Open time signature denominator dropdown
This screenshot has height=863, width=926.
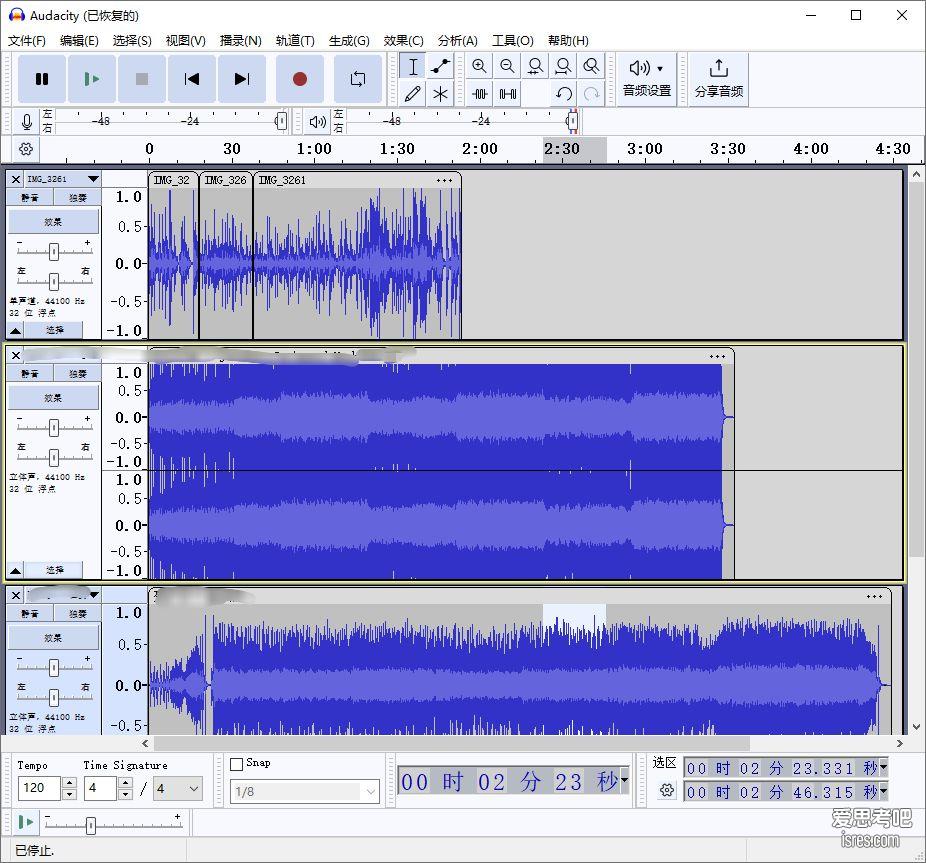(x=178, y=789)
